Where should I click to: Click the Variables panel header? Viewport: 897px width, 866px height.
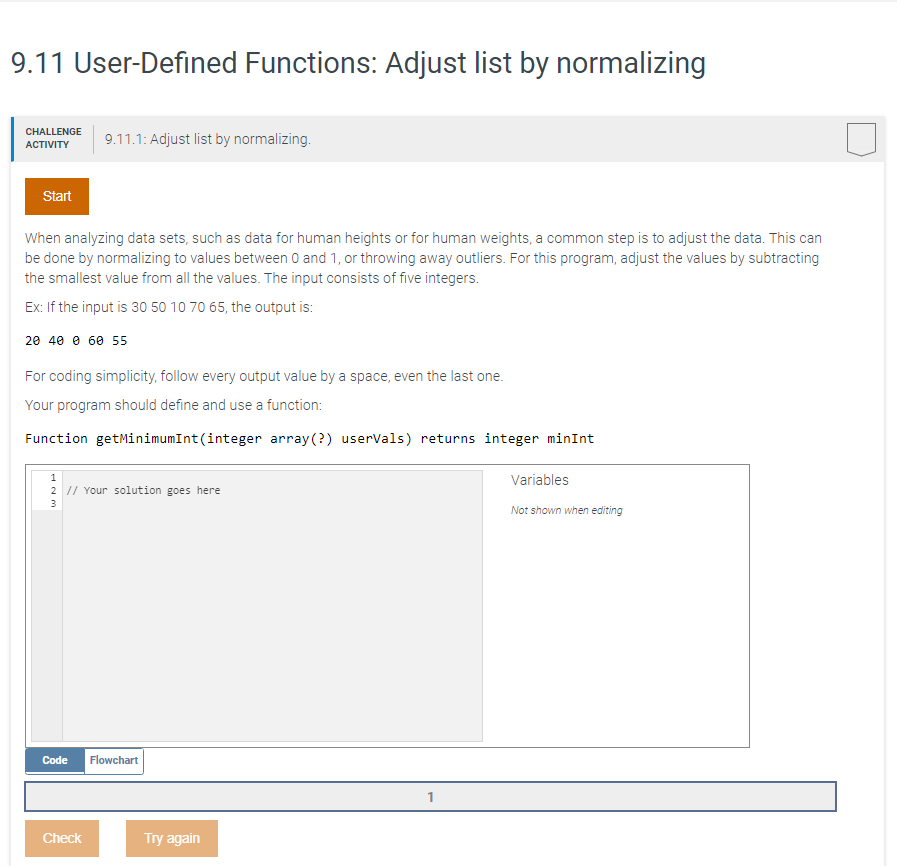tap(539, 480)
